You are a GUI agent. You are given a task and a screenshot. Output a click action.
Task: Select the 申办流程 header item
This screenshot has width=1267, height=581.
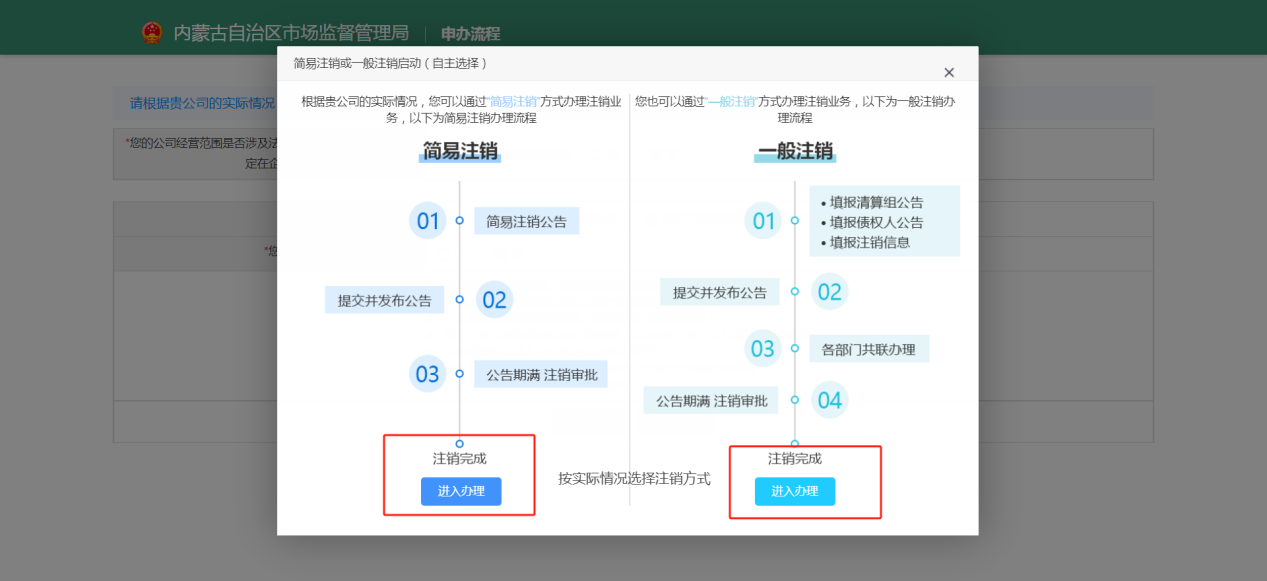coord(470,33)
